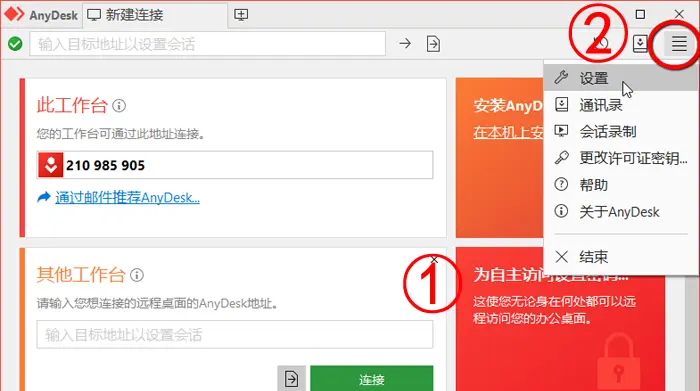The height and width of the screenshot is (391, 700).
Task: Open the address book toolbar icon
Action: pos(640,44)
